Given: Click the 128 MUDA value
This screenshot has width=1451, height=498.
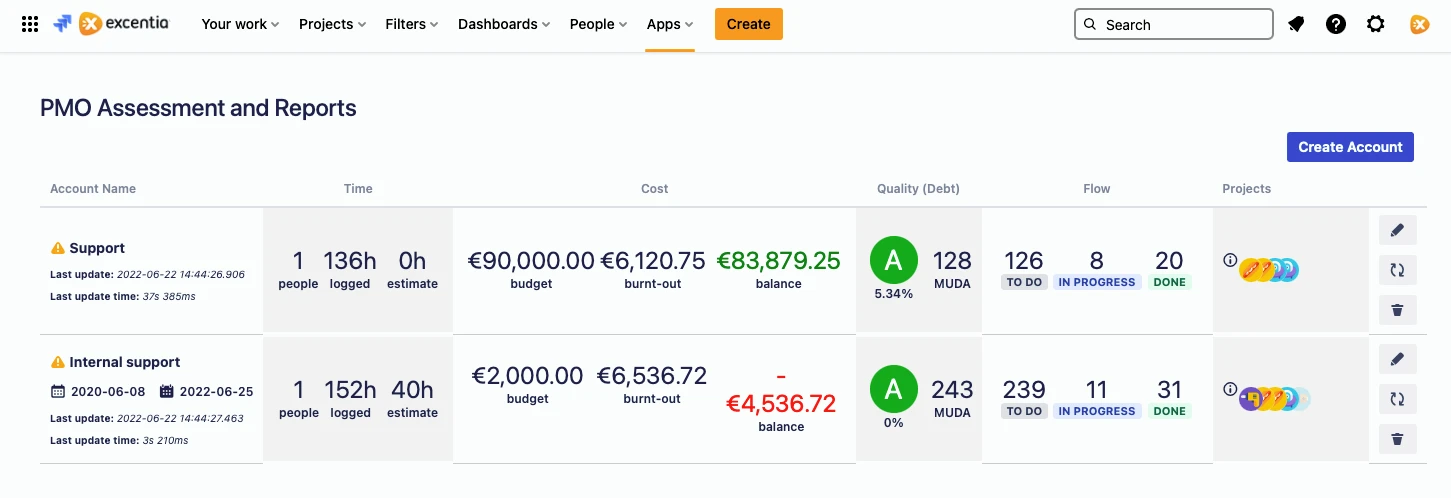Looking at the screenshot, I should click(x=952, y=261).
